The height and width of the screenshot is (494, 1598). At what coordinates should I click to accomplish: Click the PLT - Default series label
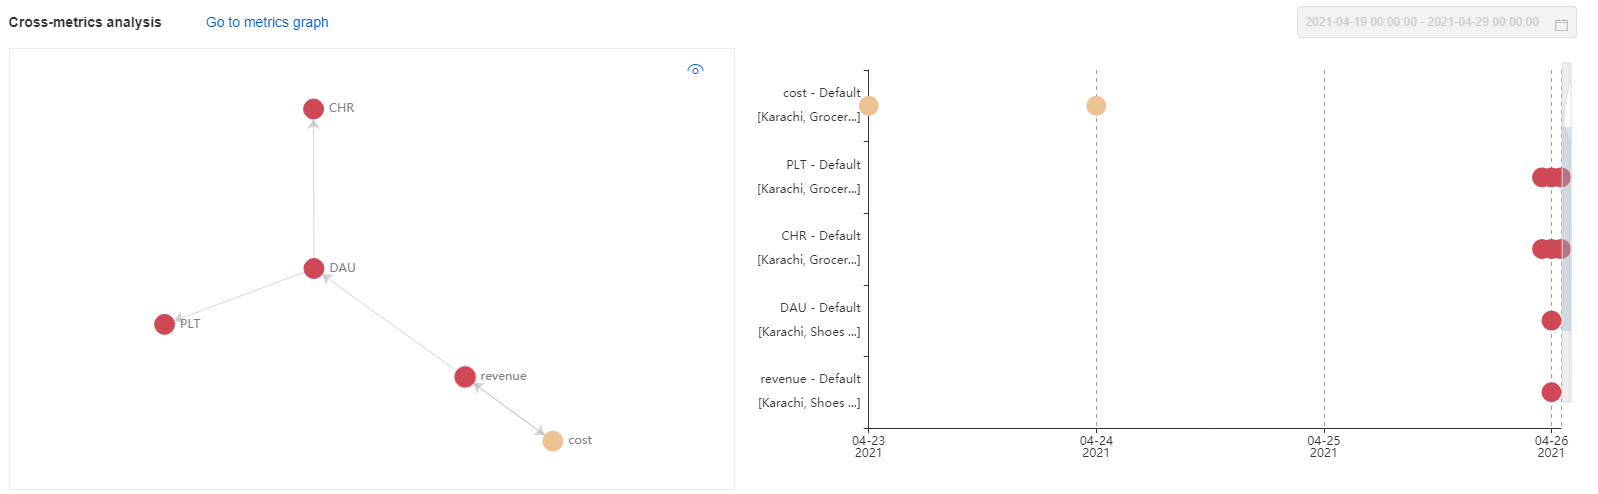(x=823, y=165)
